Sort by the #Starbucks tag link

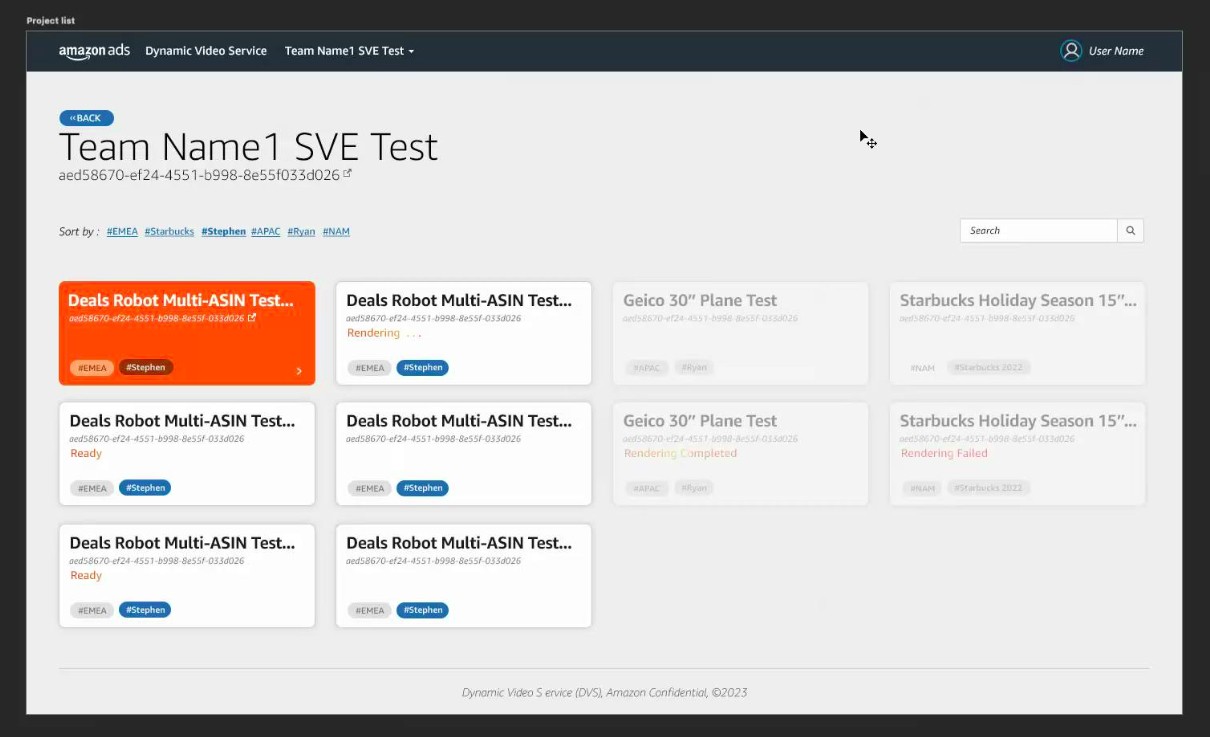coord(169,232)
